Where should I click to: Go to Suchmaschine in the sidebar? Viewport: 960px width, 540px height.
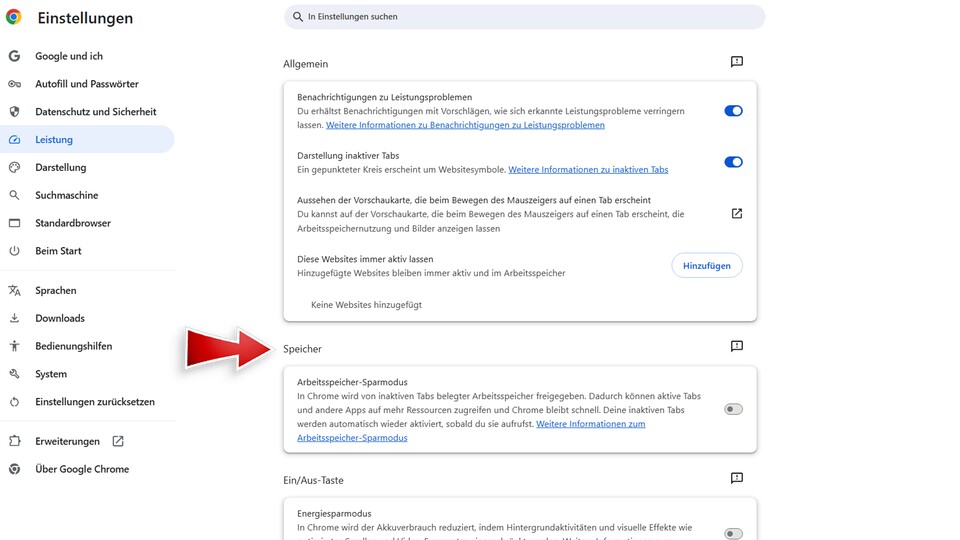click(66, 196)
